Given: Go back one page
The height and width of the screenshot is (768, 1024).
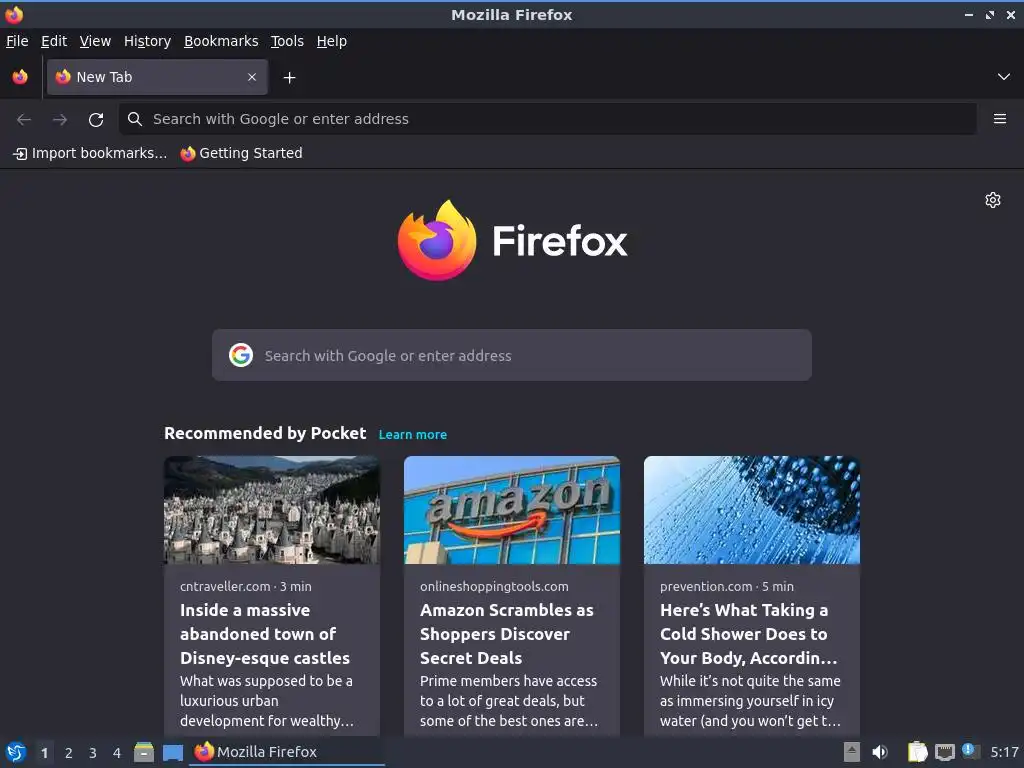Looking at the screenshot, I should (x=24, y=120).
